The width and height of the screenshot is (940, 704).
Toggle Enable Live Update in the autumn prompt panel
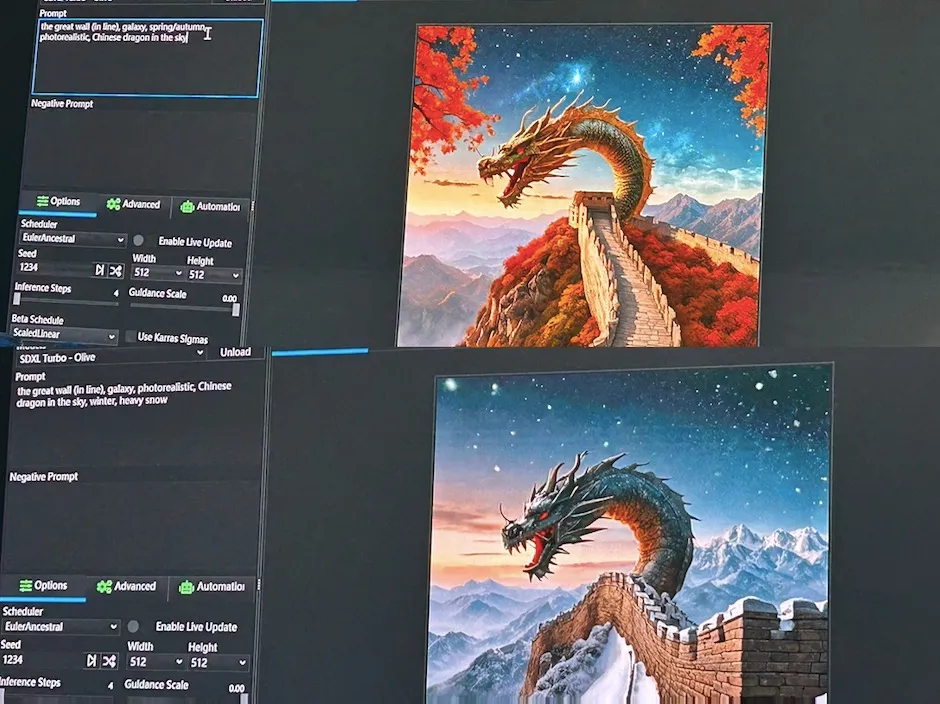tap(139, 242)
